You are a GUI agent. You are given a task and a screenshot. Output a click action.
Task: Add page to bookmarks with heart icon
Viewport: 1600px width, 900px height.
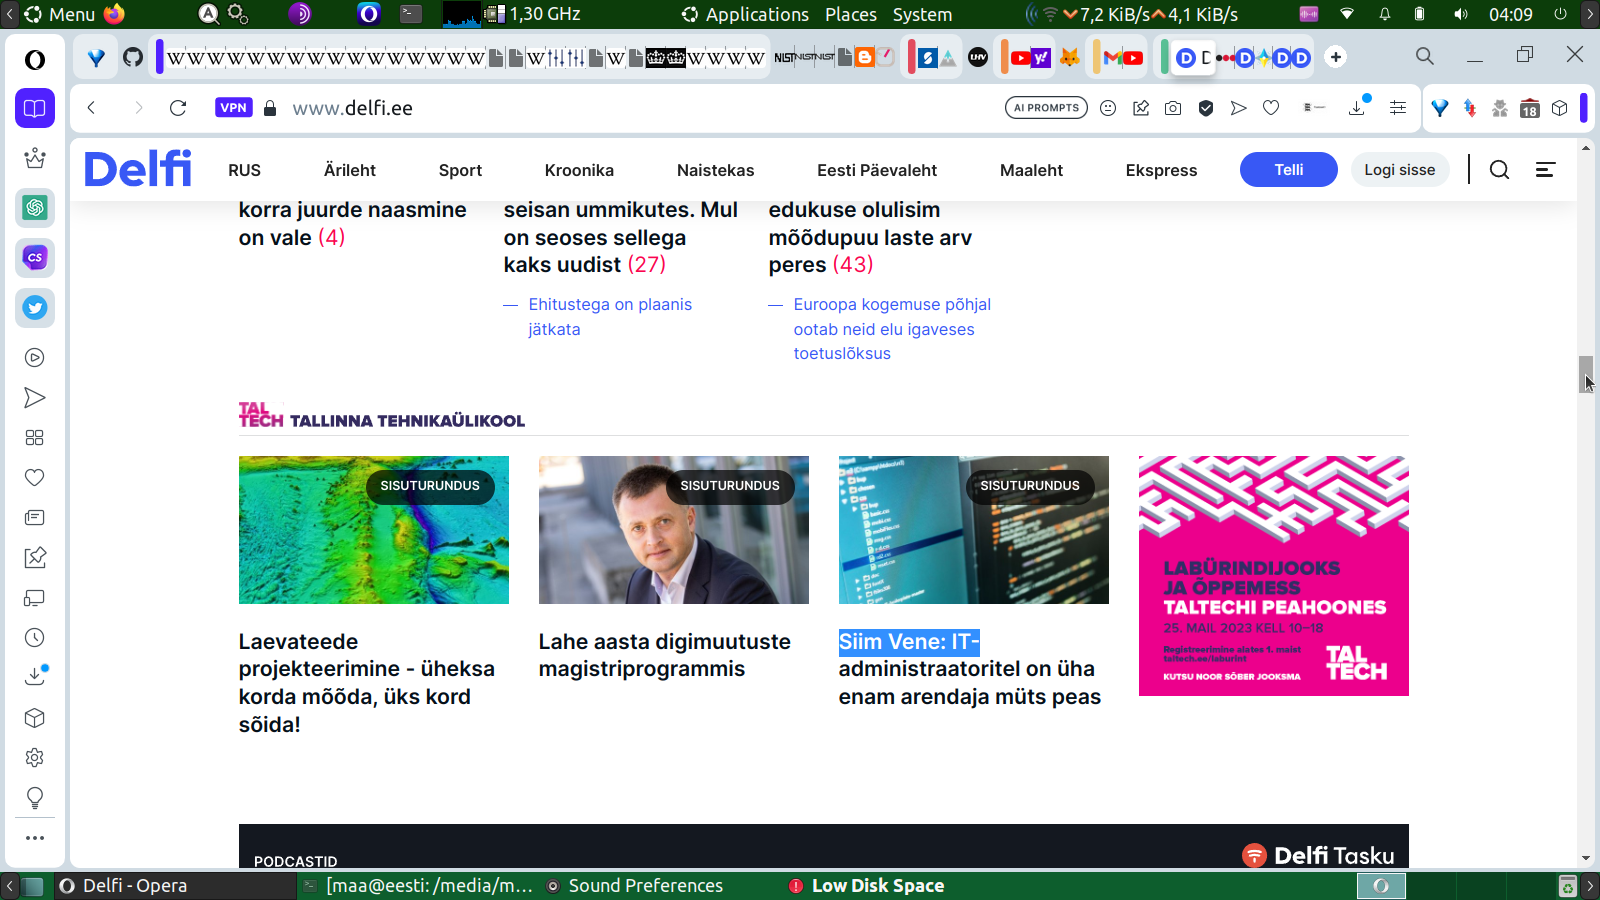(x=1271, y=108)
